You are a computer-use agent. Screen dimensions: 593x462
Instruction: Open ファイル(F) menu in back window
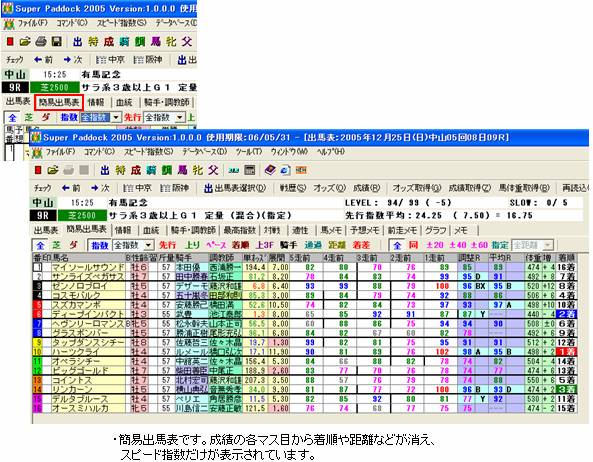[33, 23]
